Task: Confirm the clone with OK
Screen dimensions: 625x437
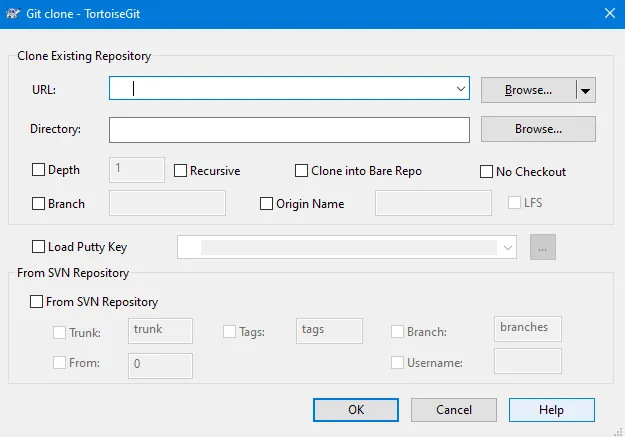Action: click(356, 409)
